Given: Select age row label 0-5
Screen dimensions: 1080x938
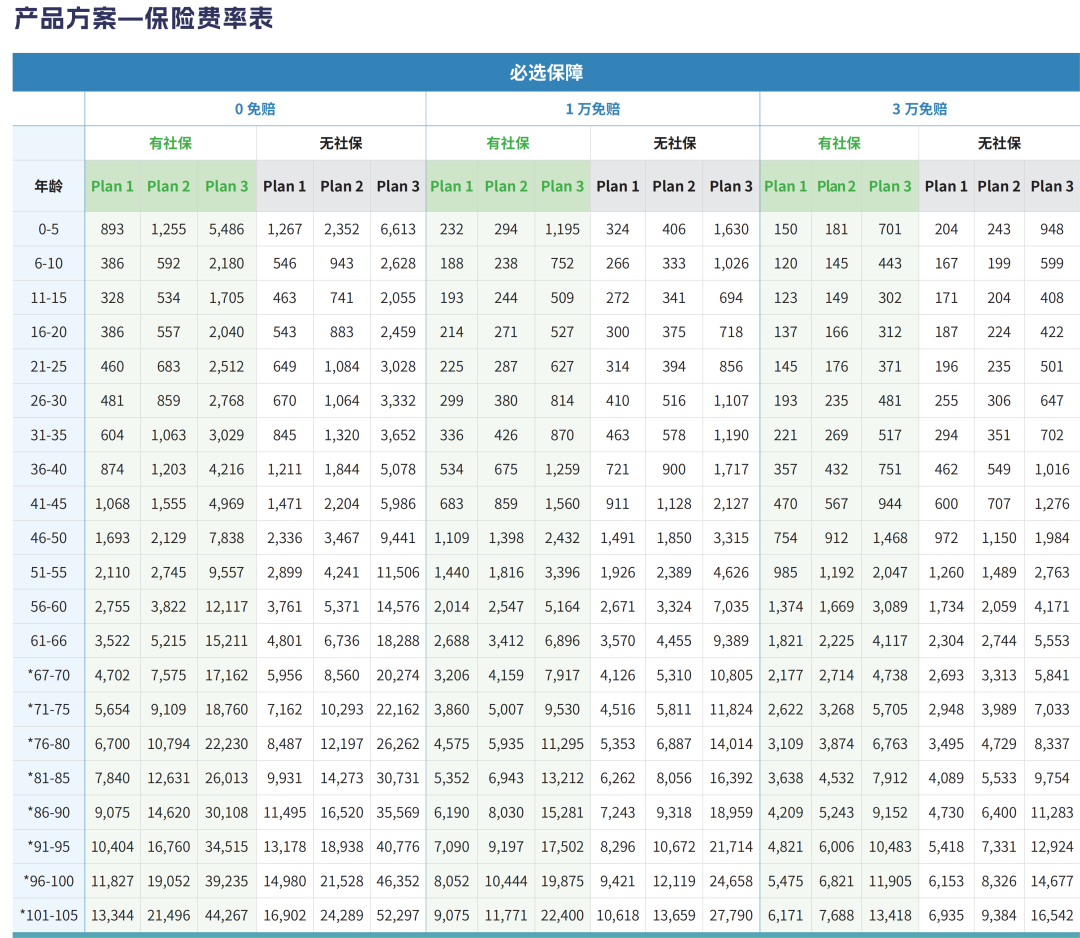Looking at the screenshot, I should (48, 229).
